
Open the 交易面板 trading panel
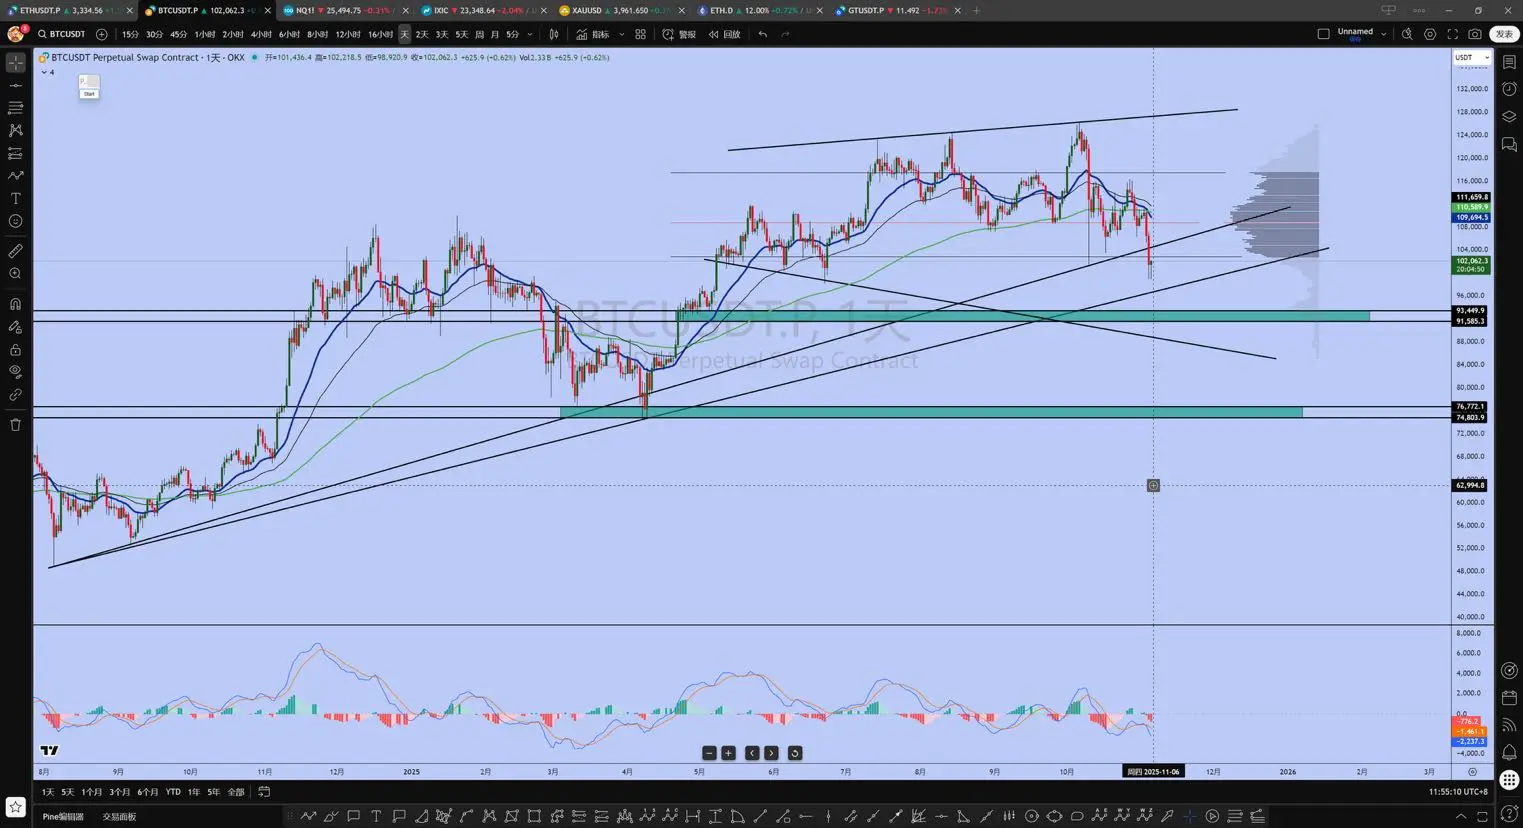[119, 817]
